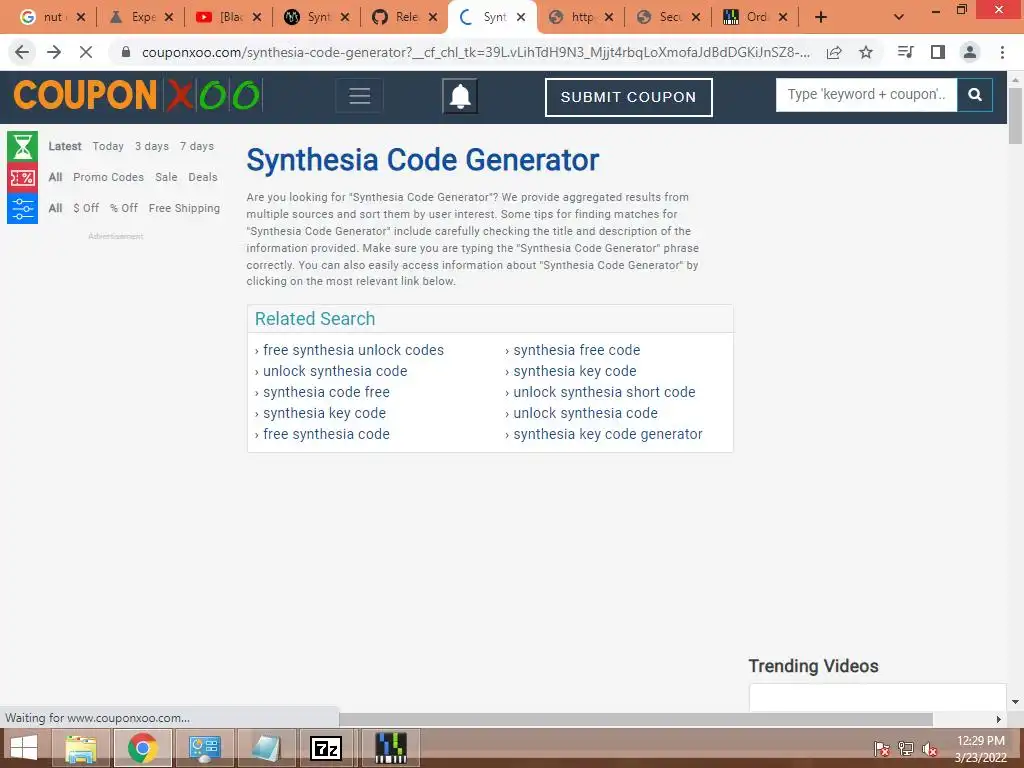Viewport: 1024px width, 768px height.
Task: Click the blue sliders filter icon
Action: 22,208
